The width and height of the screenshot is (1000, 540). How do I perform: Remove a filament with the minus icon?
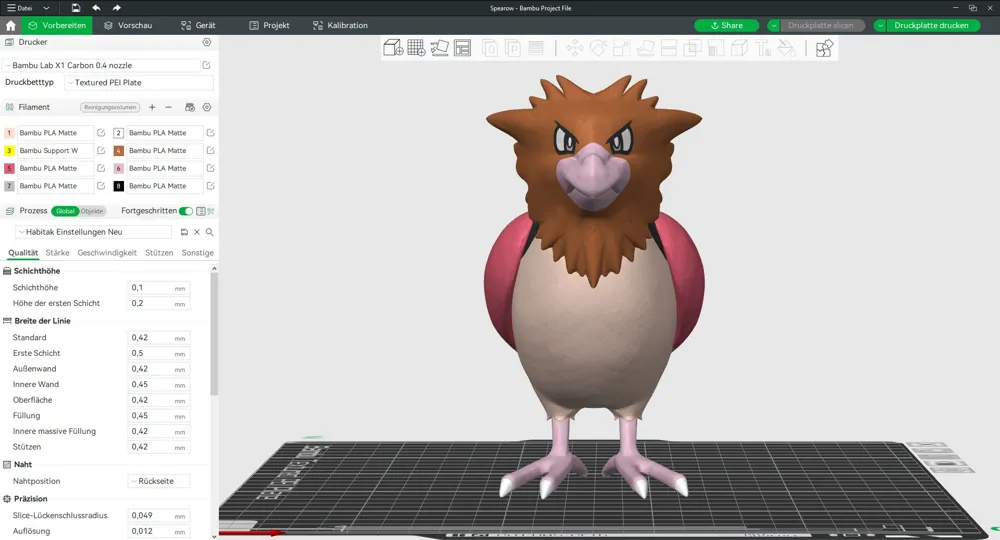click(168, 107)
